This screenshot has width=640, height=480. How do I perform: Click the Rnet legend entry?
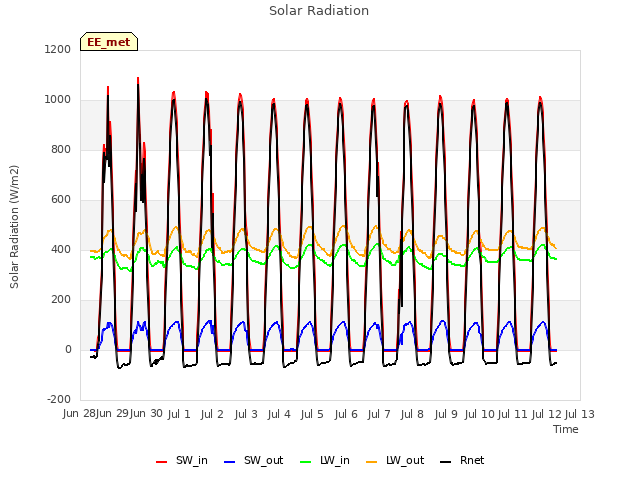pos(462,460)
